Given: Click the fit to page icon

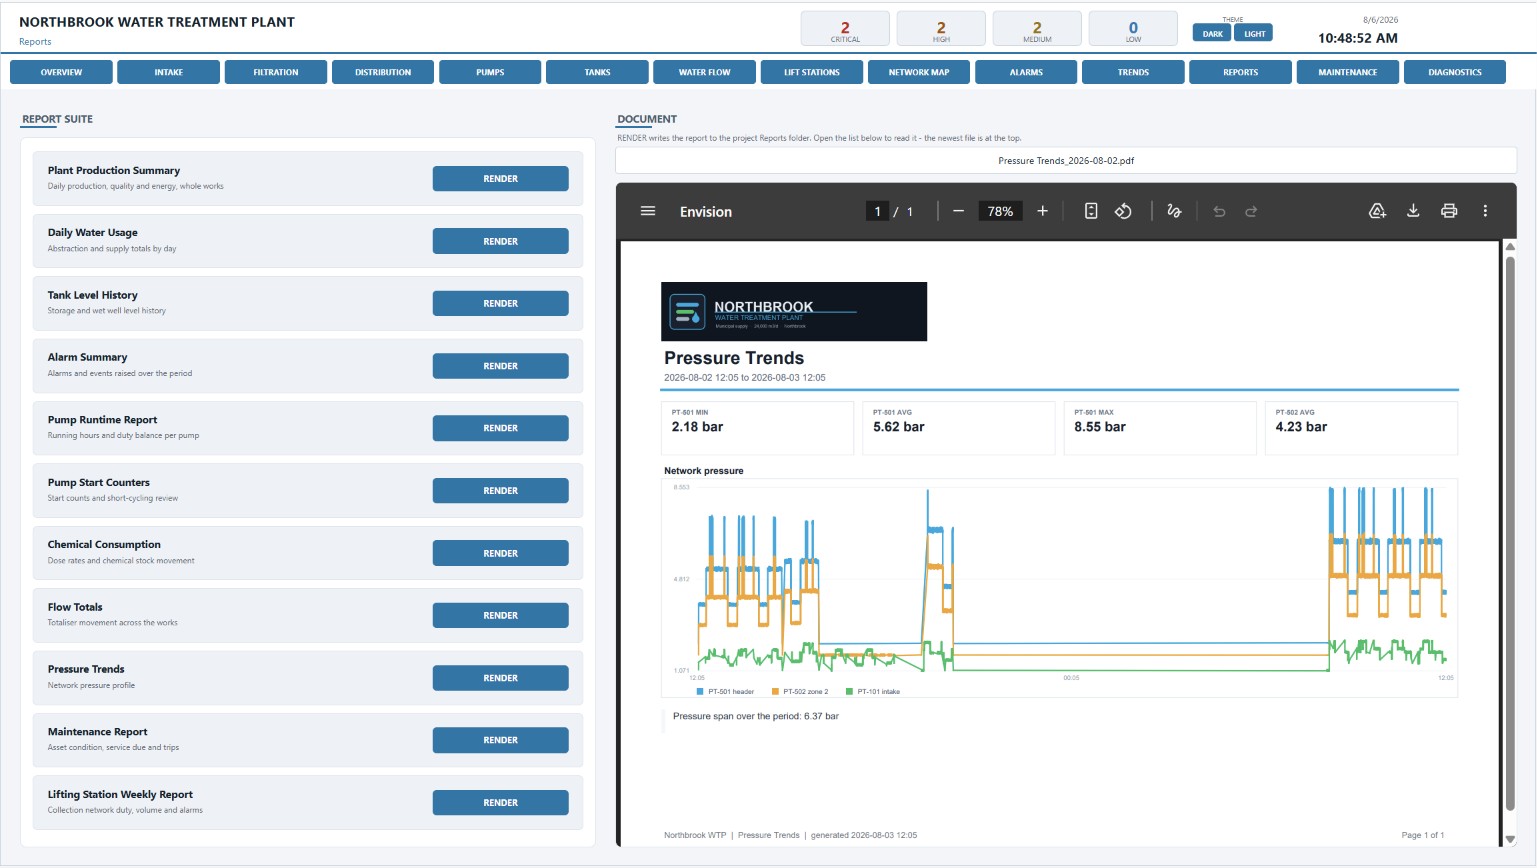Looking at the screenshot, I should (x=1091, y=211).
